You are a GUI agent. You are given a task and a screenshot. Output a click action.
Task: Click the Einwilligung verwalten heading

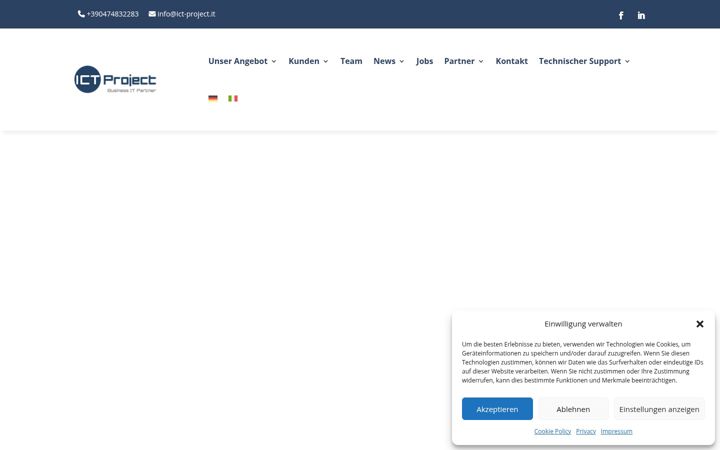583,324
